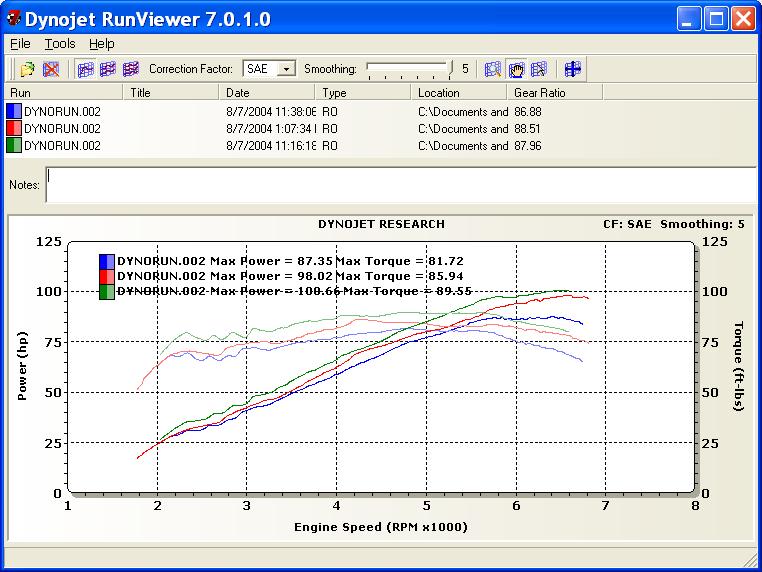Click the Run column header
762x572 pixels.
coord(63,92)
